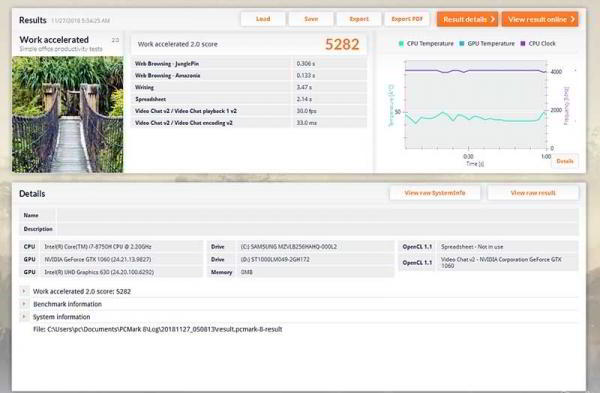Export results as PDF
600x393 pixels.
pyautogui.click(x=407, y=19)
